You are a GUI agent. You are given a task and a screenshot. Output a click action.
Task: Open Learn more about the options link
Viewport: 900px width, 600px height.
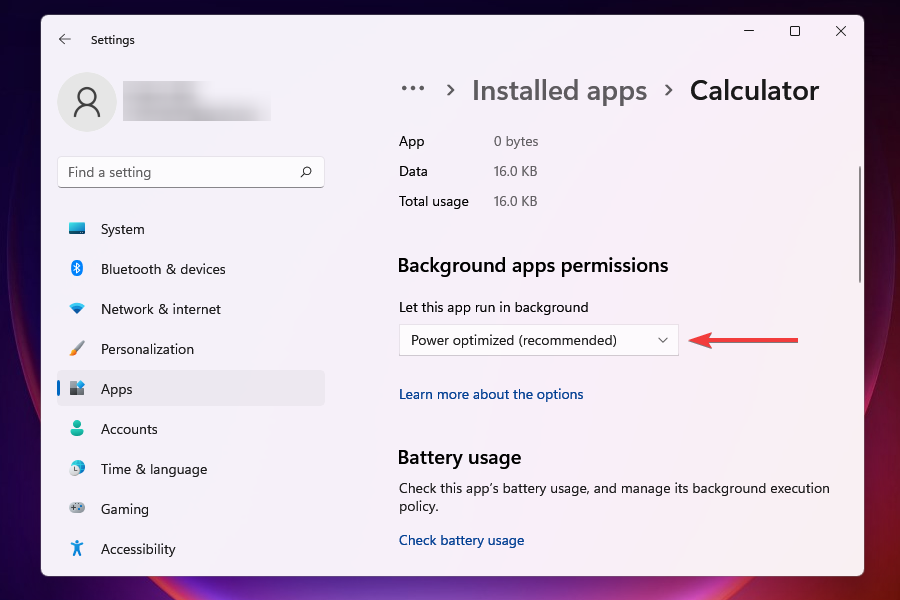491,394
